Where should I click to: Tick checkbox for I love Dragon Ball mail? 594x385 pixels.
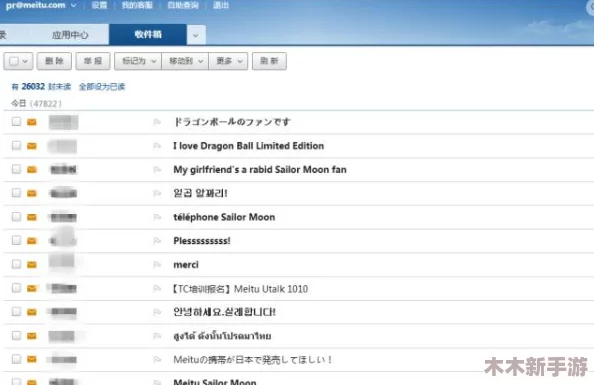point(16,145)
